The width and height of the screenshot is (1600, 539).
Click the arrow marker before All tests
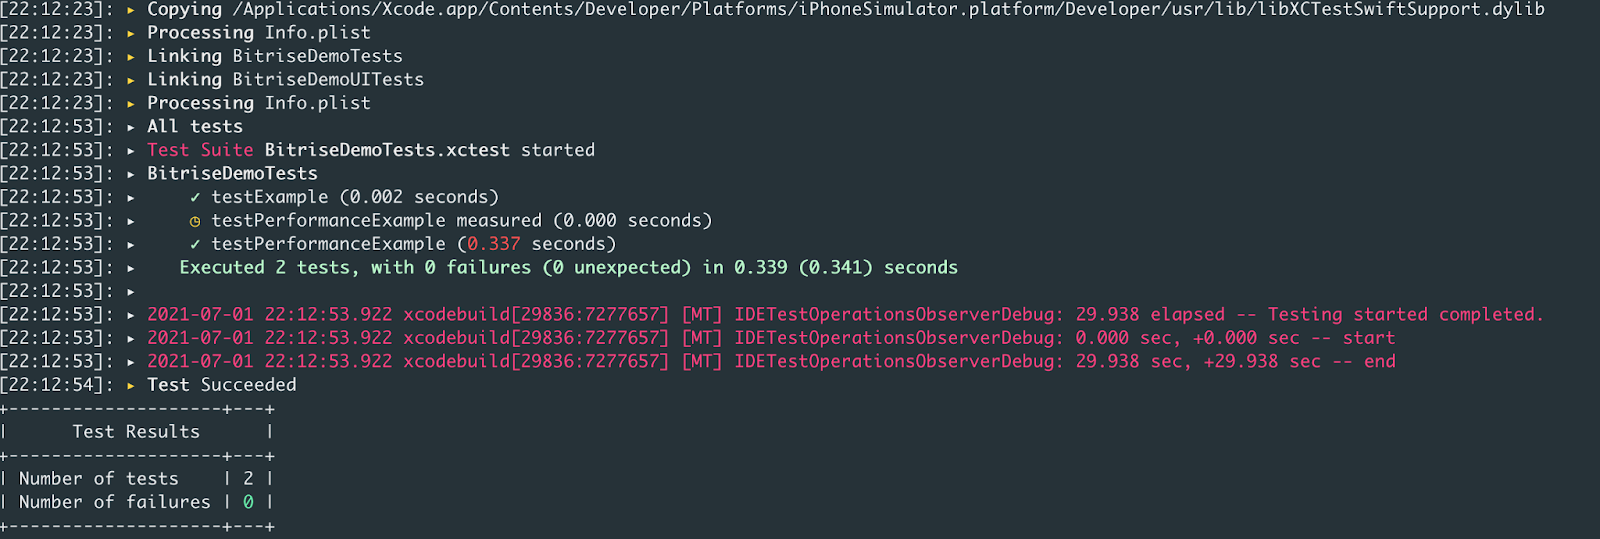(131, 127)
